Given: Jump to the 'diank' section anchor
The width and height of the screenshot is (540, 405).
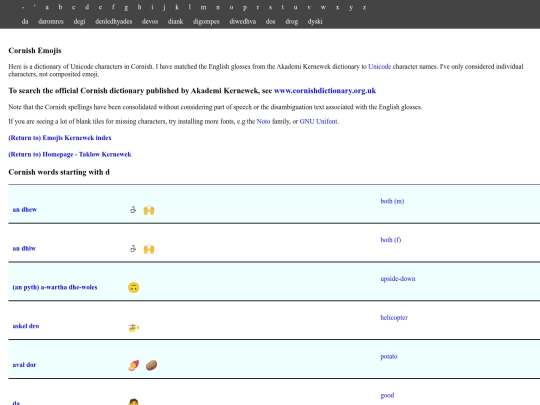Looking at the screenshot, I should pos(175,21).
